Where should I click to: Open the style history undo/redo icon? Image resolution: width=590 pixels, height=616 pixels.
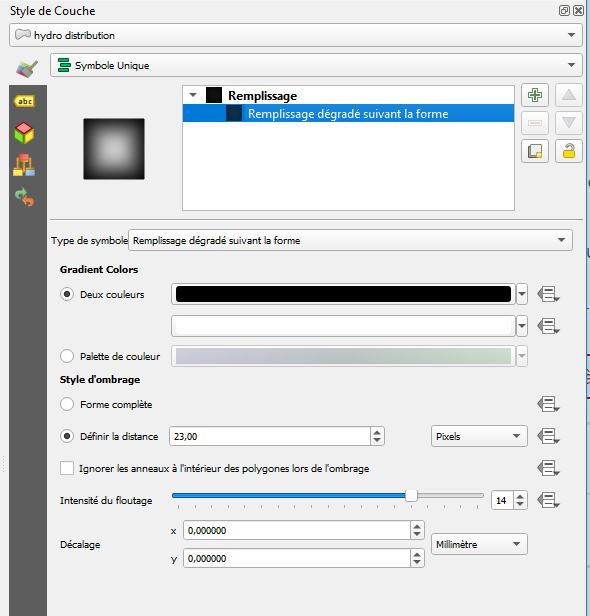pos(24,196)
